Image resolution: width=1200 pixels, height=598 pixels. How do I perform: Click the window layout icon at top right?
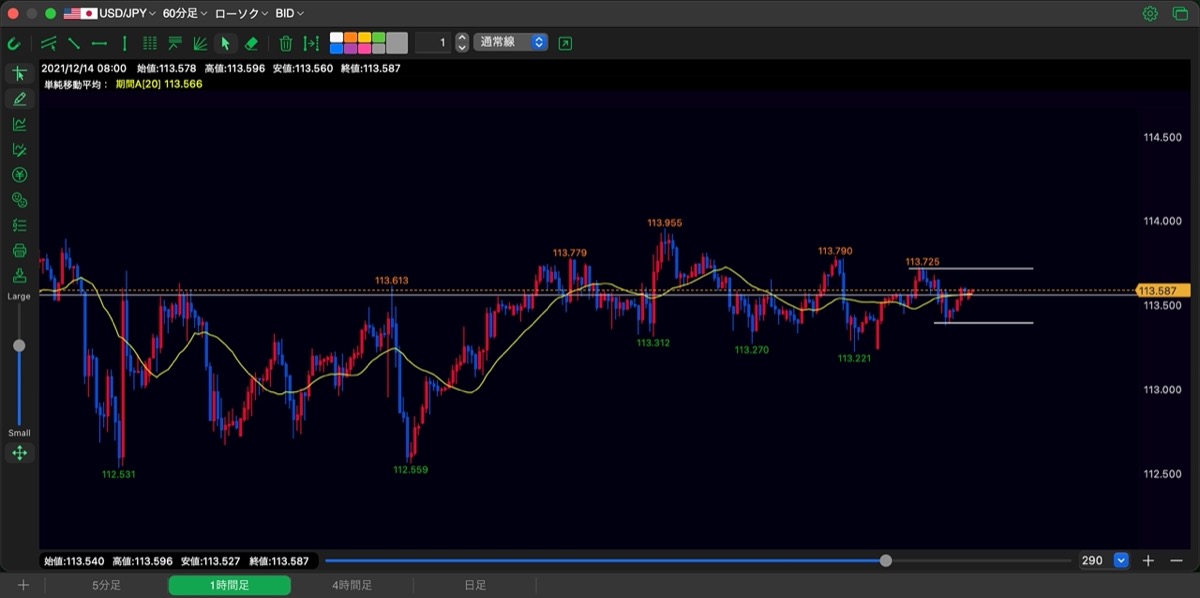click(x=1179, y=14)
